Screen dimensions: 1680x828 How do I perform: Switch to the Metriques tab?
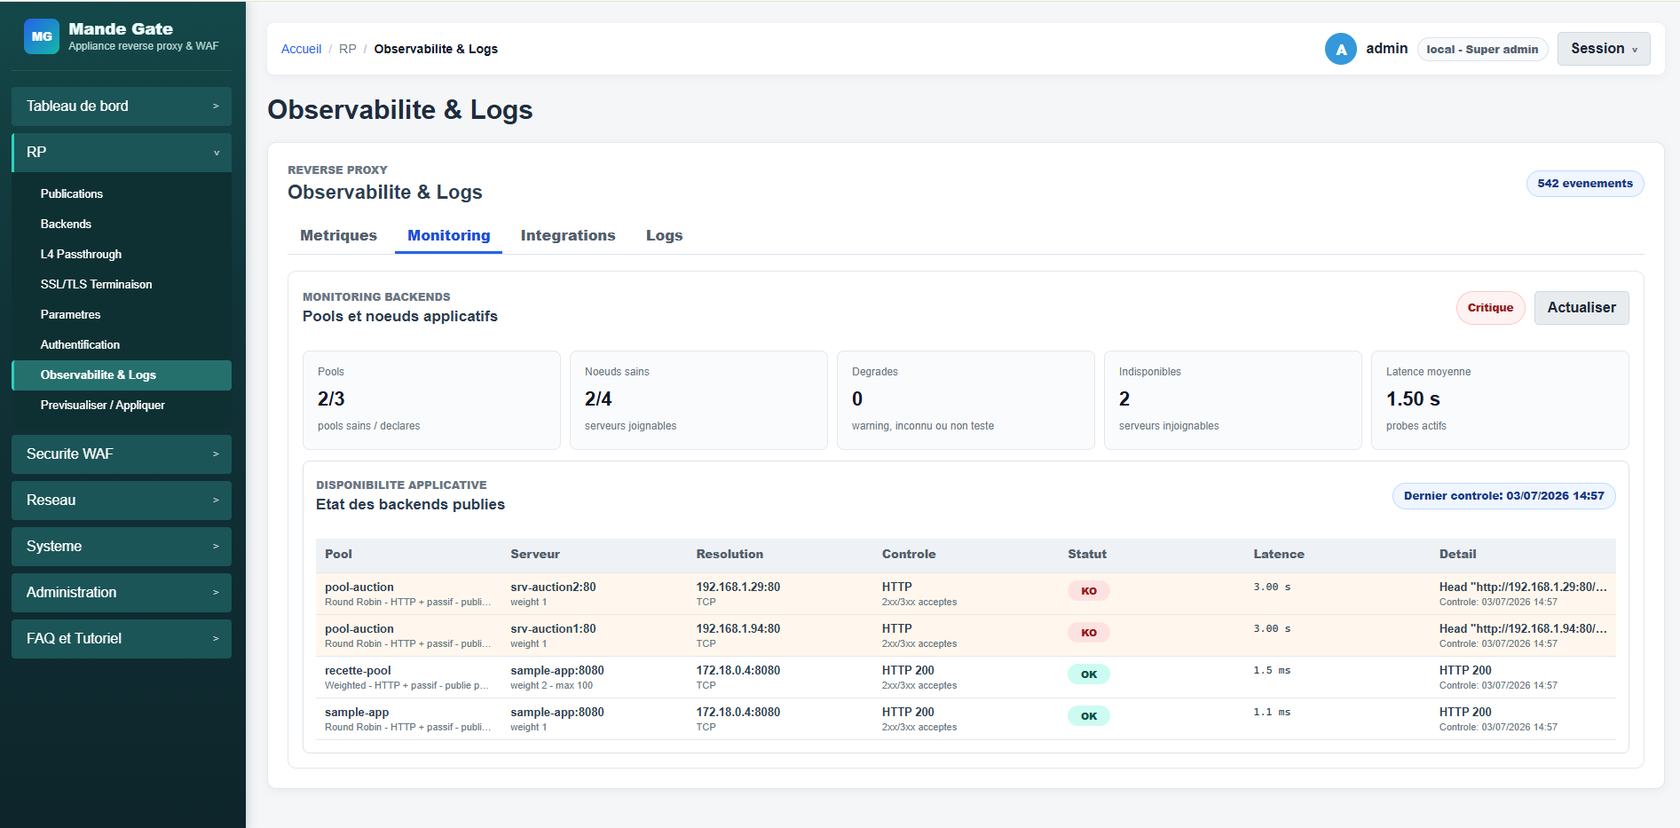point(338,236)
